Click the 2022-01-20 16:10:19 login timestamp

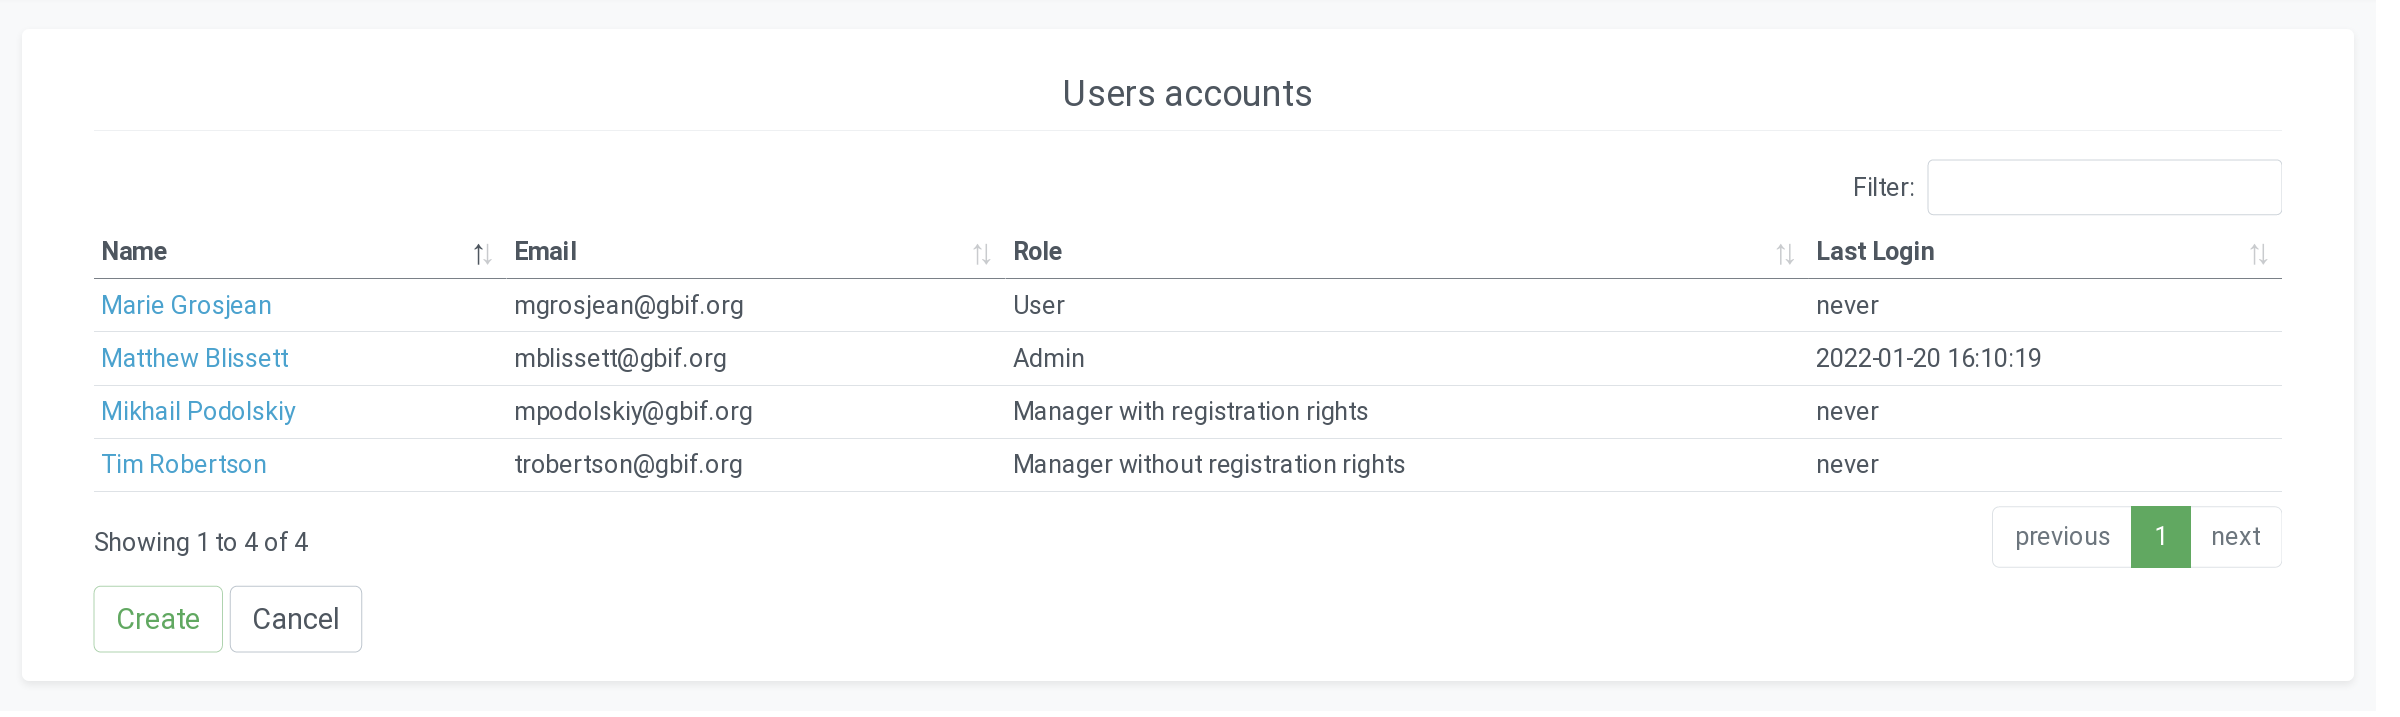point(1928,358)
